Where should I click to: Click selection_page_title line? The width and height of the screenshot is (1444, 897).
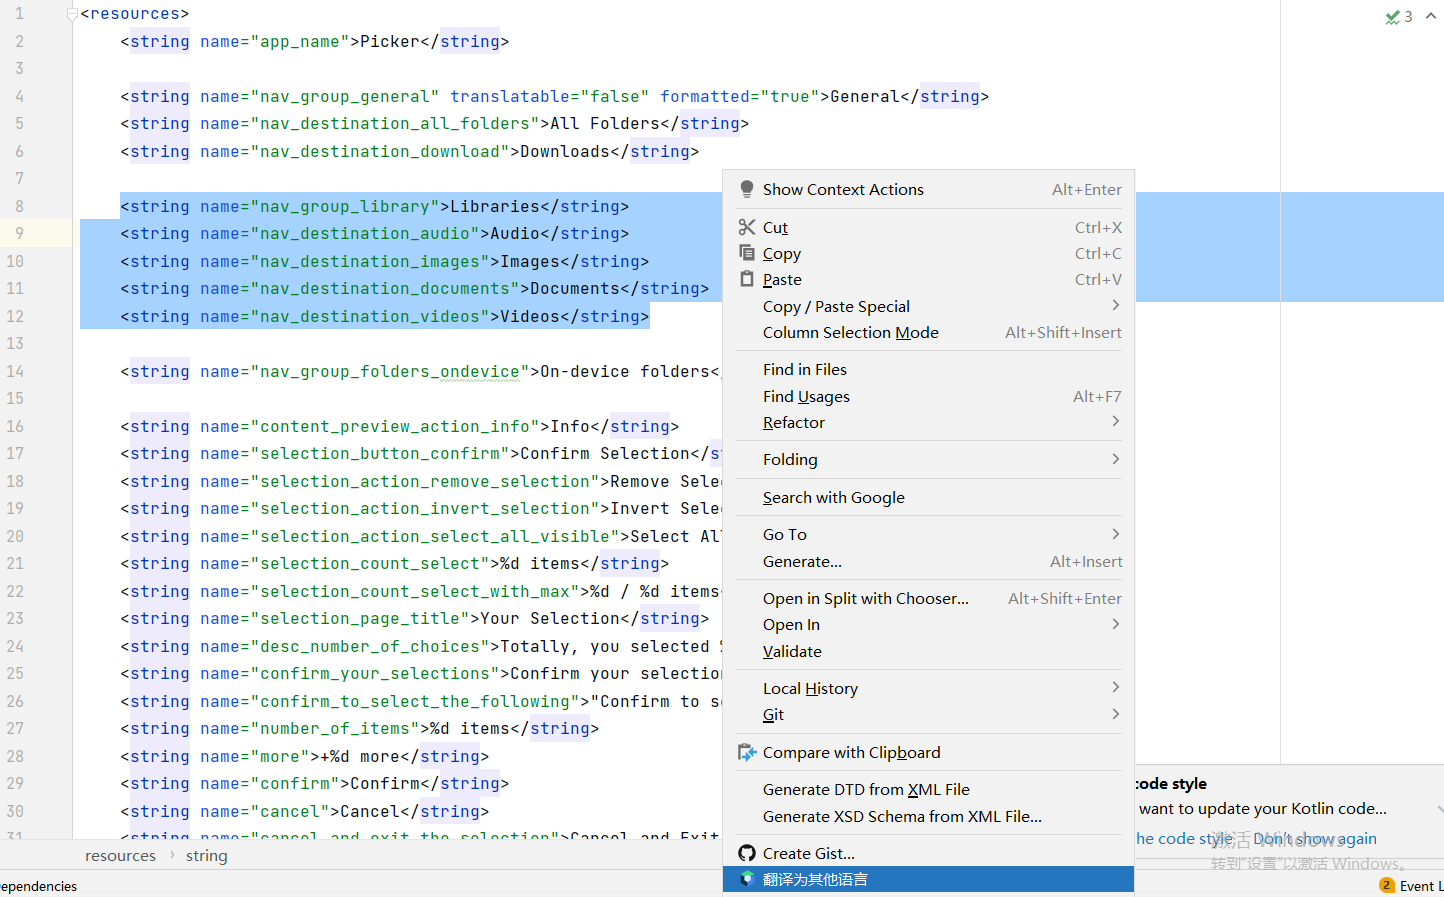point(415,618)
